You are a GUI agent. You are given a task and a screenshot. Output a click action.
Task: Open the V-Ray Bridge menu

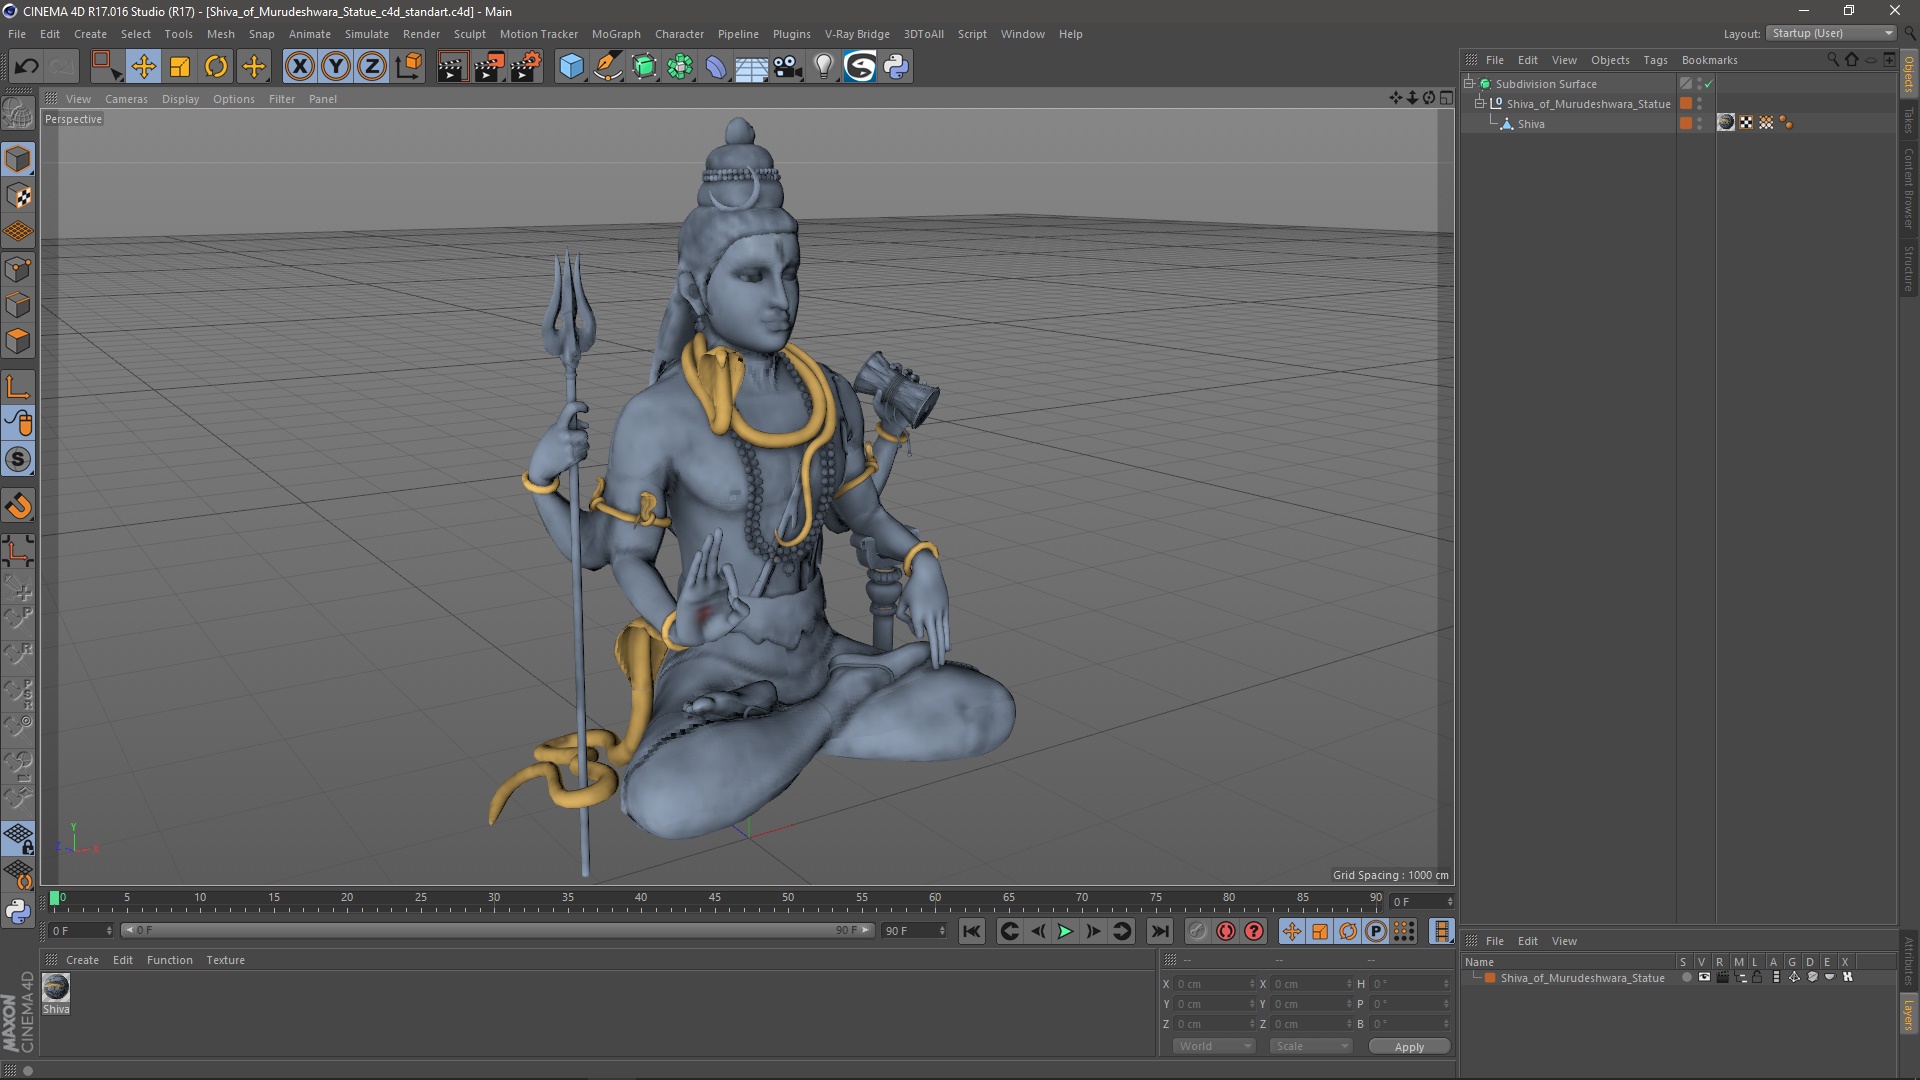(x=857, y=34)
